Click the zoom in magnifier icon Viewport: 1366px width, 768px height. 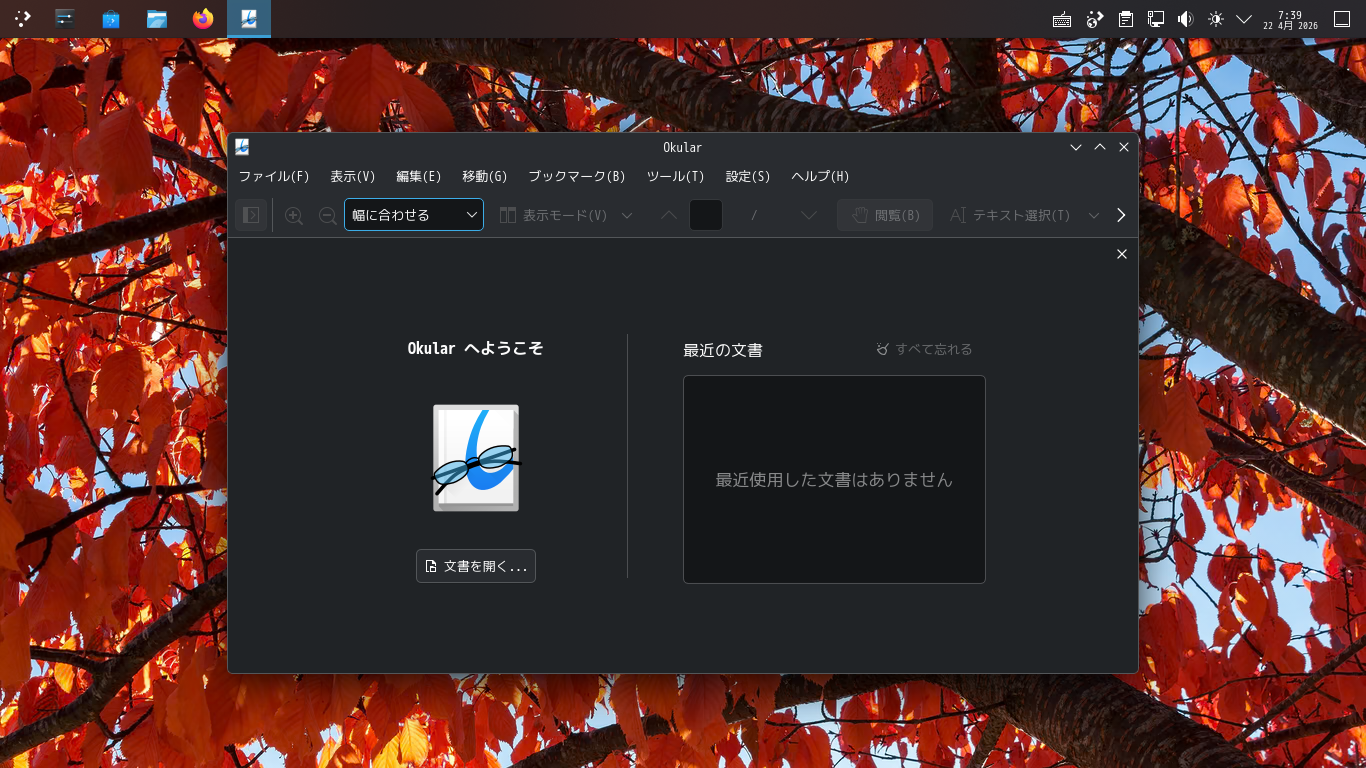click(294, 215)
